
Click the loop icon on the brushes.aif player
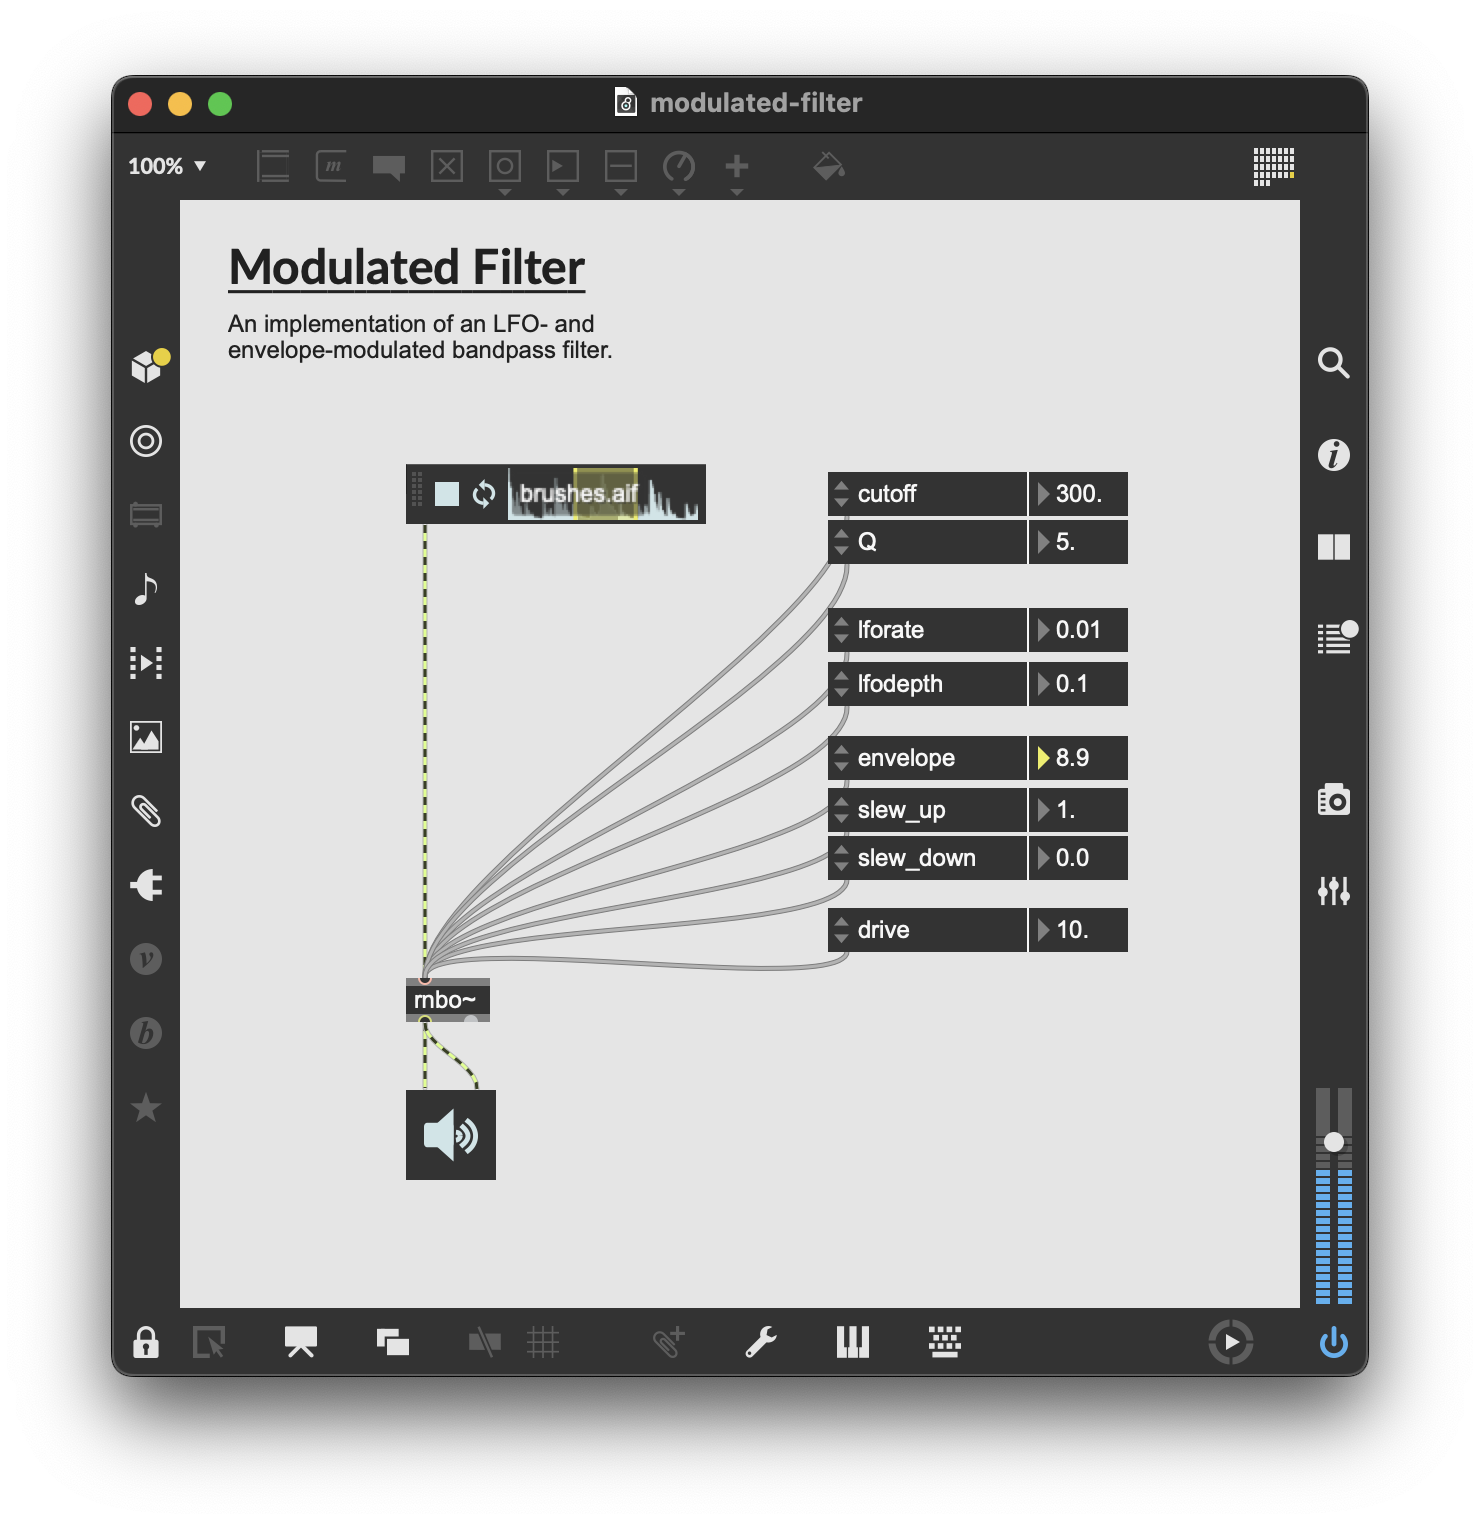[x=485, y=493]
